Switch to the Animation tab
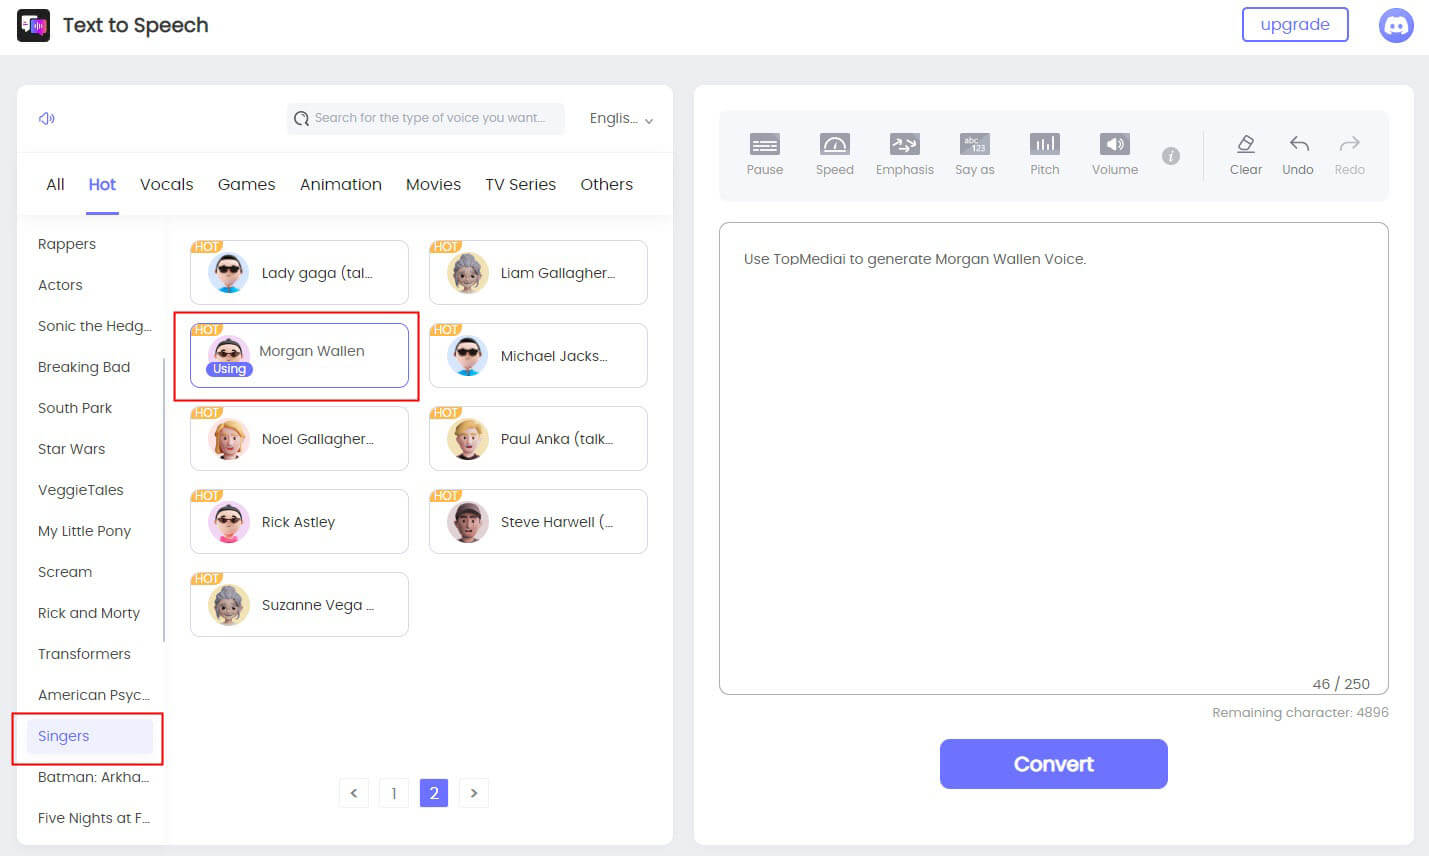 click(x=341, y=184)
